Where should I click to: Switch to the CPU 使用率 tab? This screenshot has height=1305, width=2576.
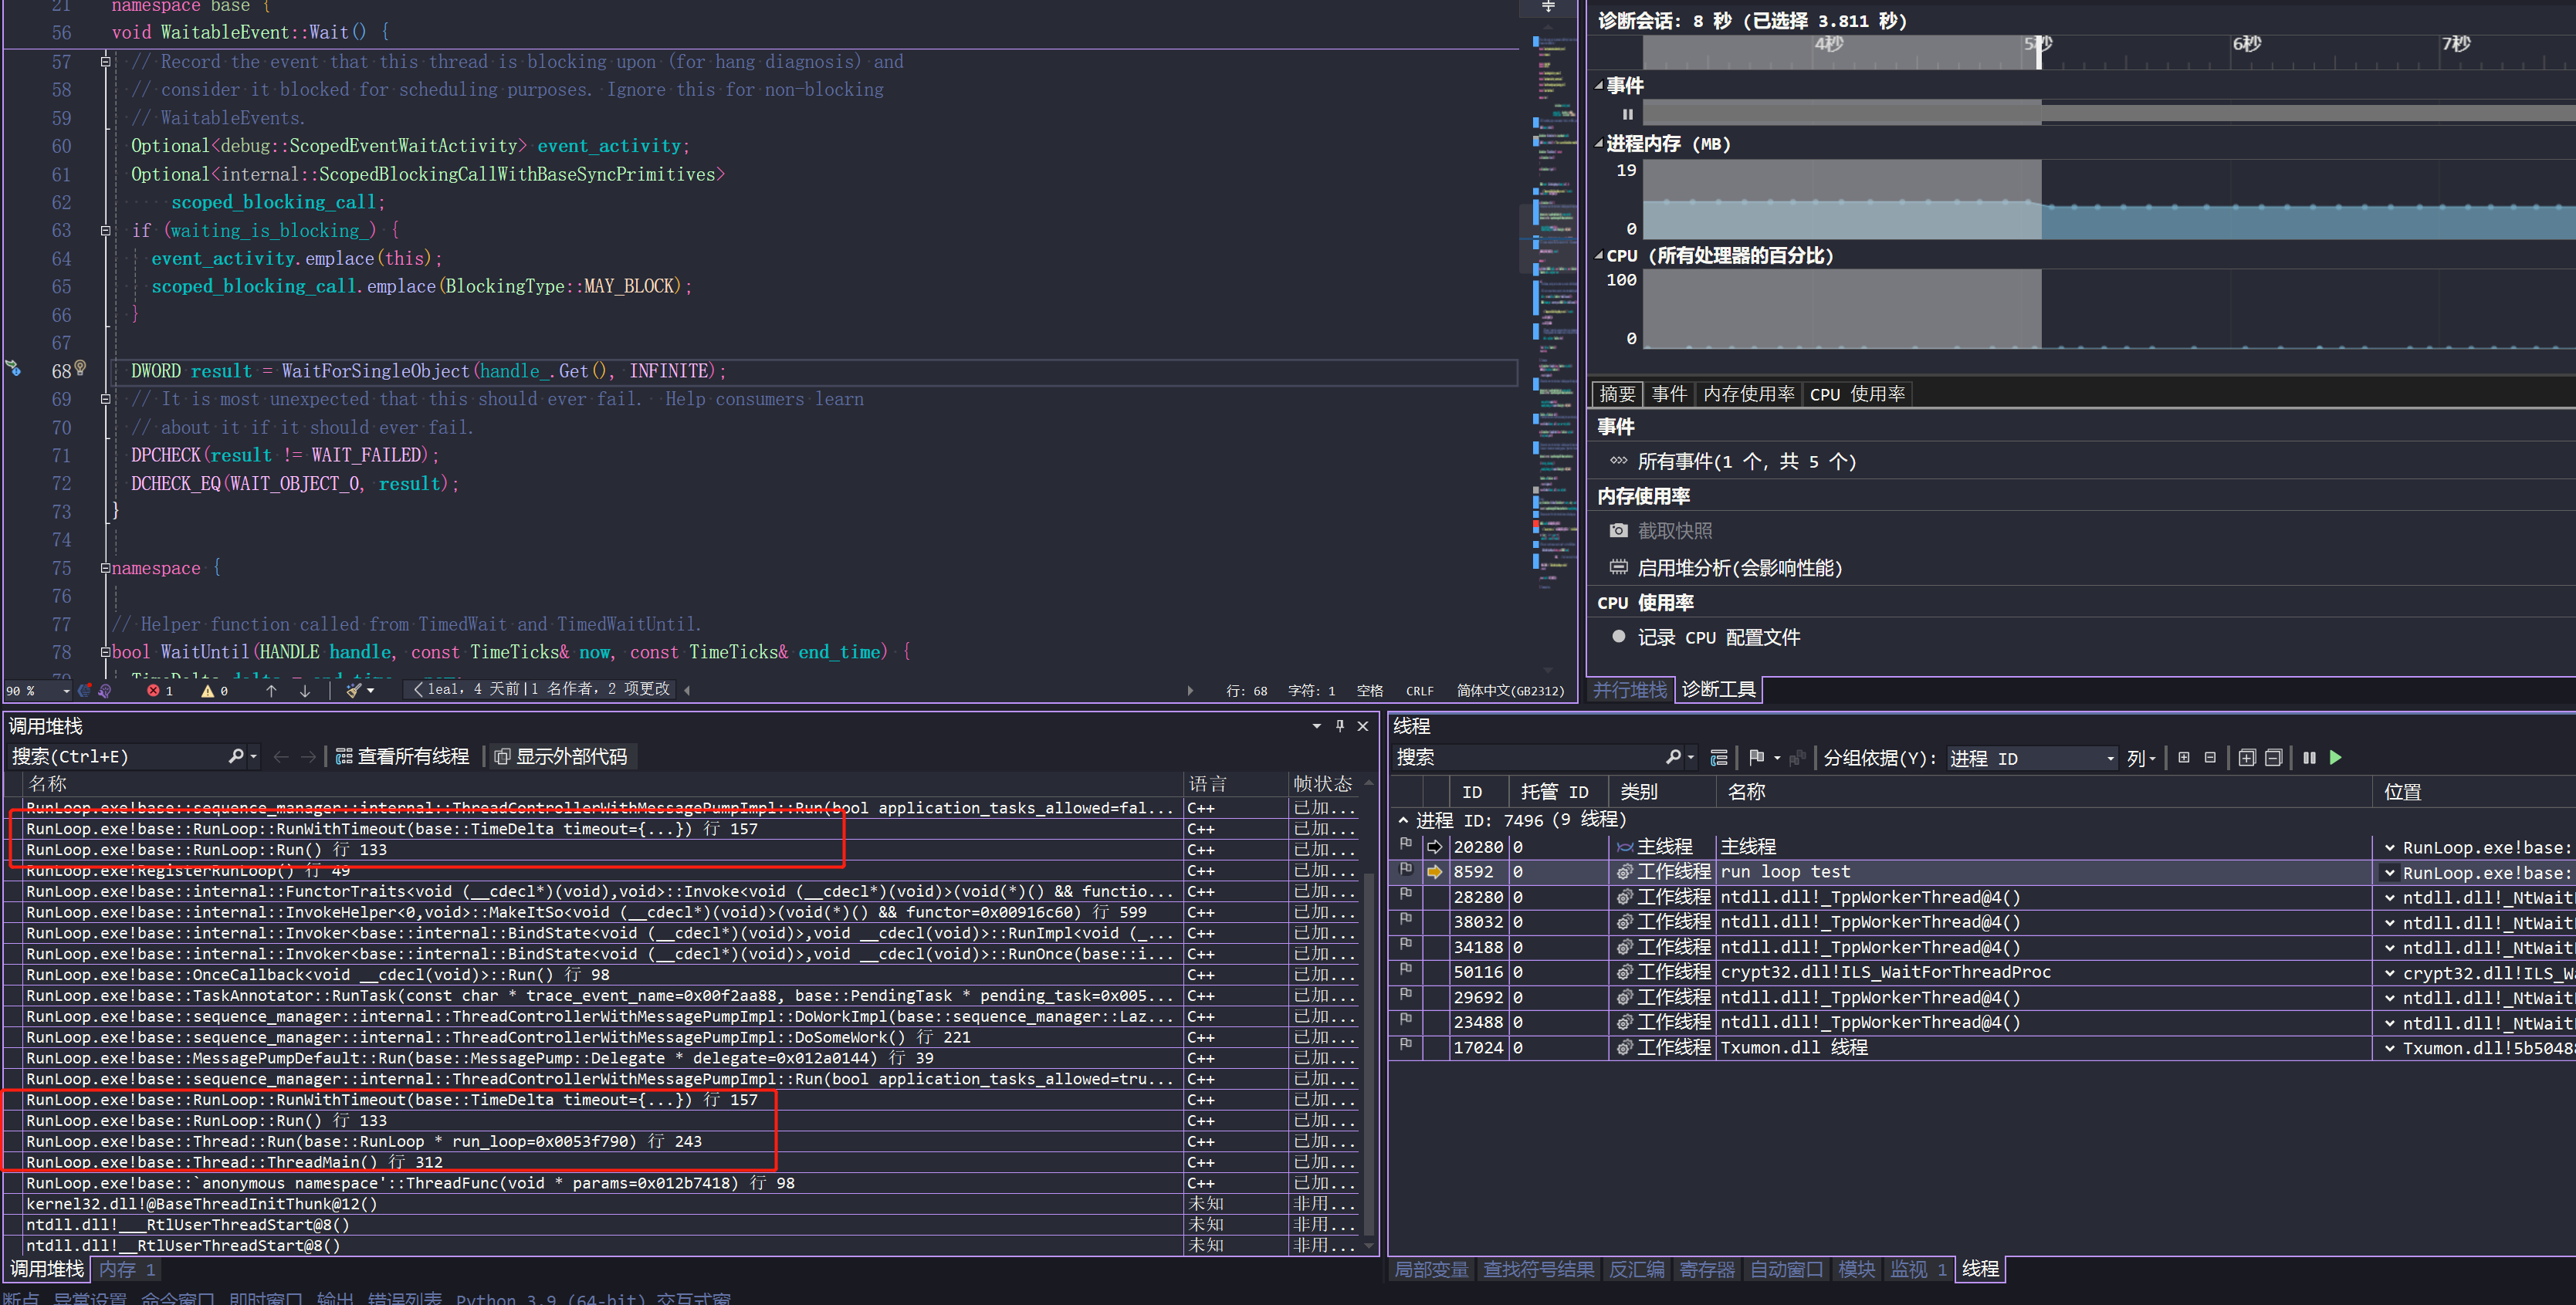pos(1857,394)
